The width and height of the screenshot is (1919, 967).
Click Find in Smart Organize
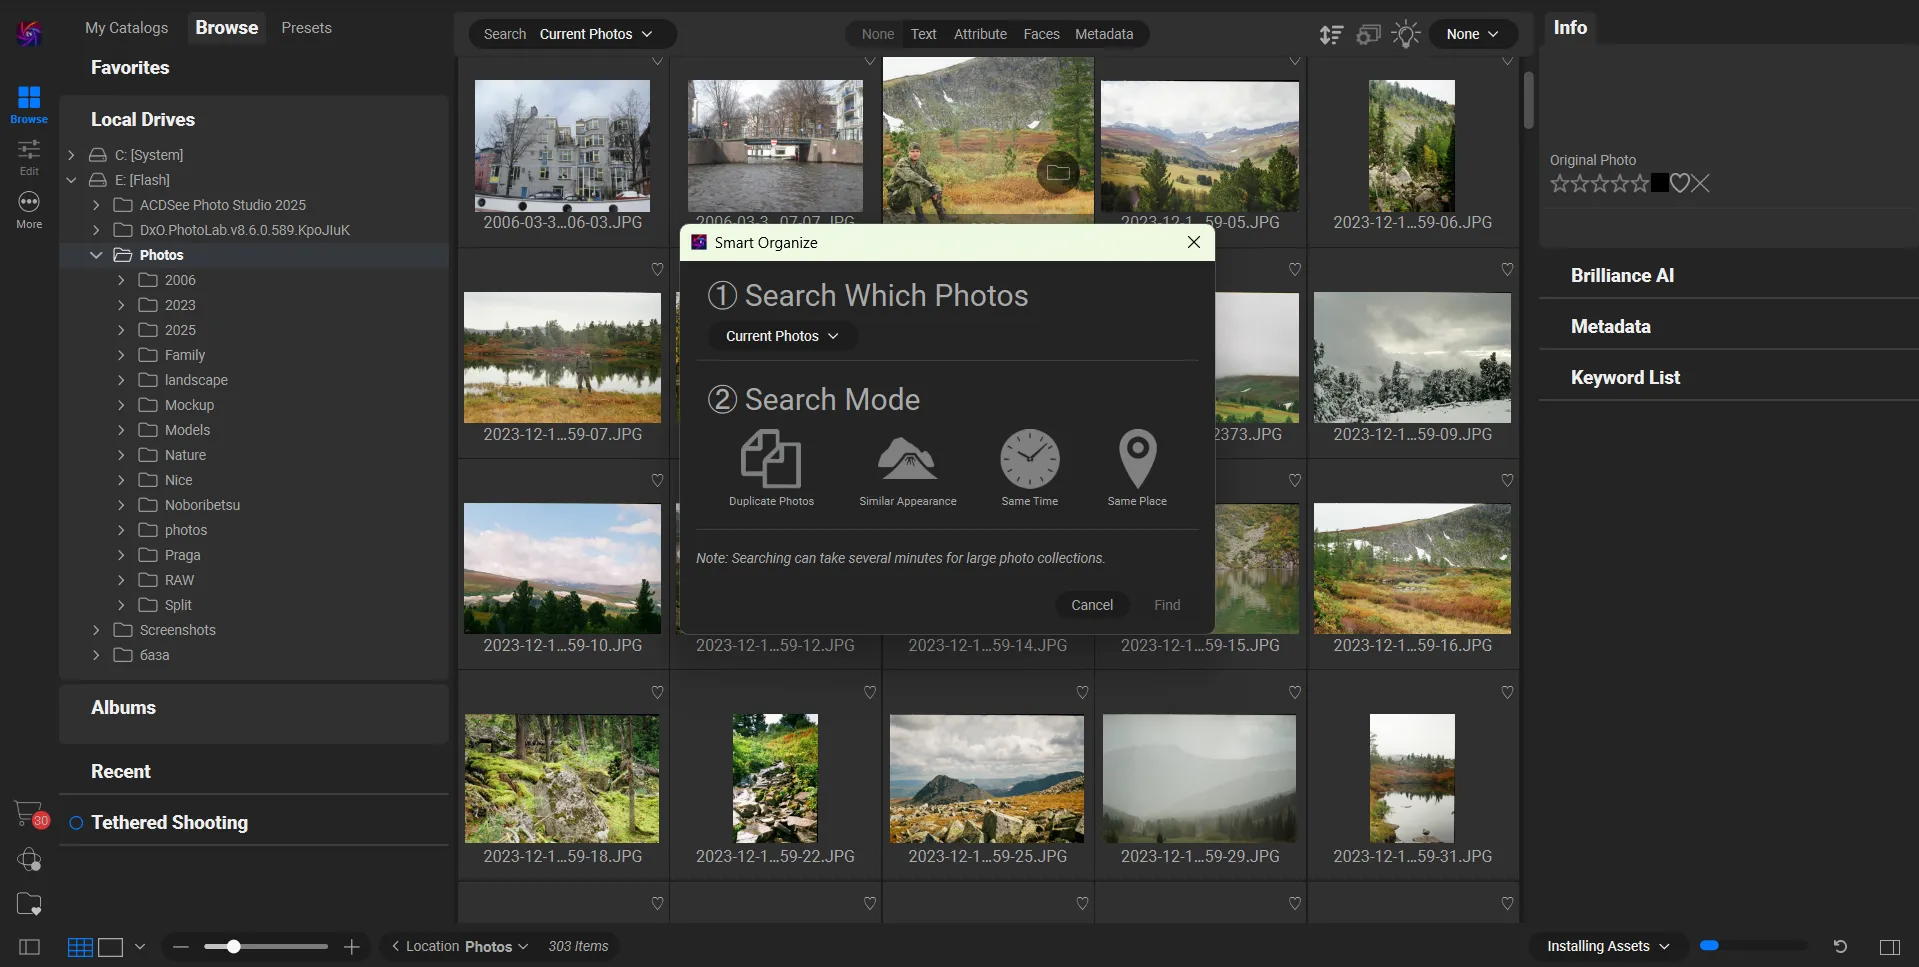[x=1167, y=605]
